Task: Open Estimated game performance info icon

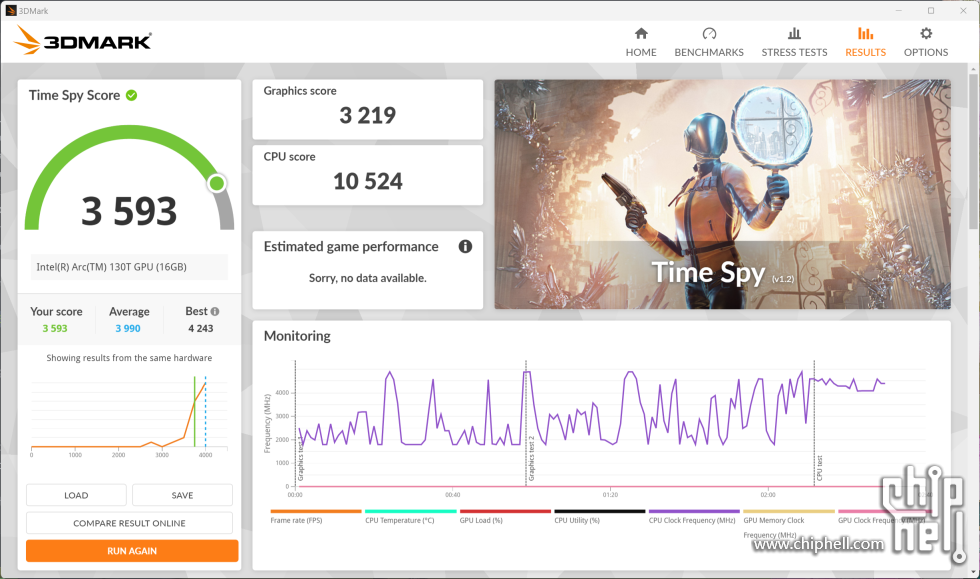Action: 465,246
